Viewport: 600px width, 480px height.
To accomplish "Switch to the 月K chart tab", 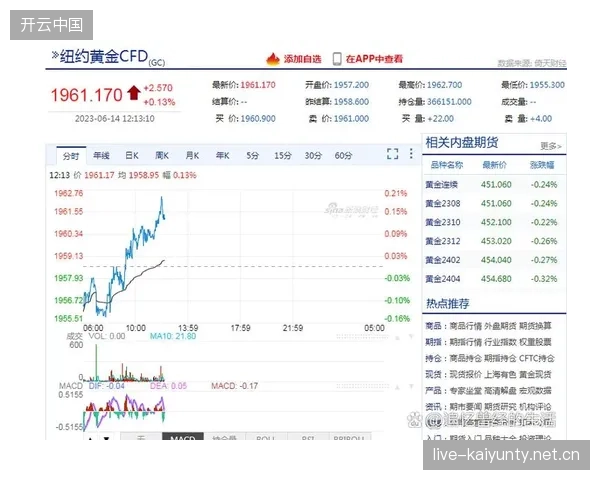I will pyautogui.click(x=192, y=155).
